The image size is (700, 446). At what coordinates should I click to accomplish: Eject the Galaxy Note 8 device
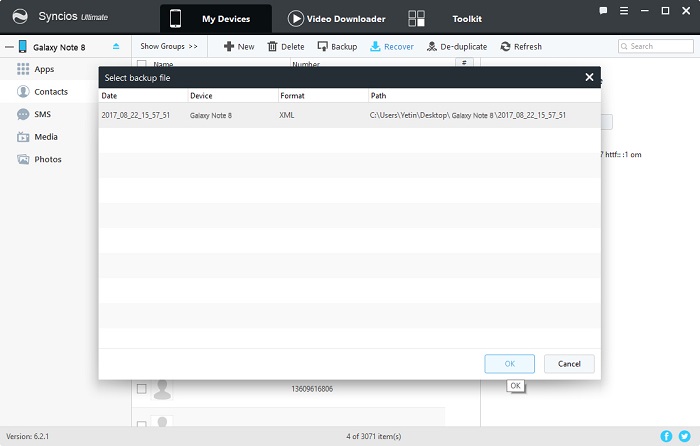116,46
